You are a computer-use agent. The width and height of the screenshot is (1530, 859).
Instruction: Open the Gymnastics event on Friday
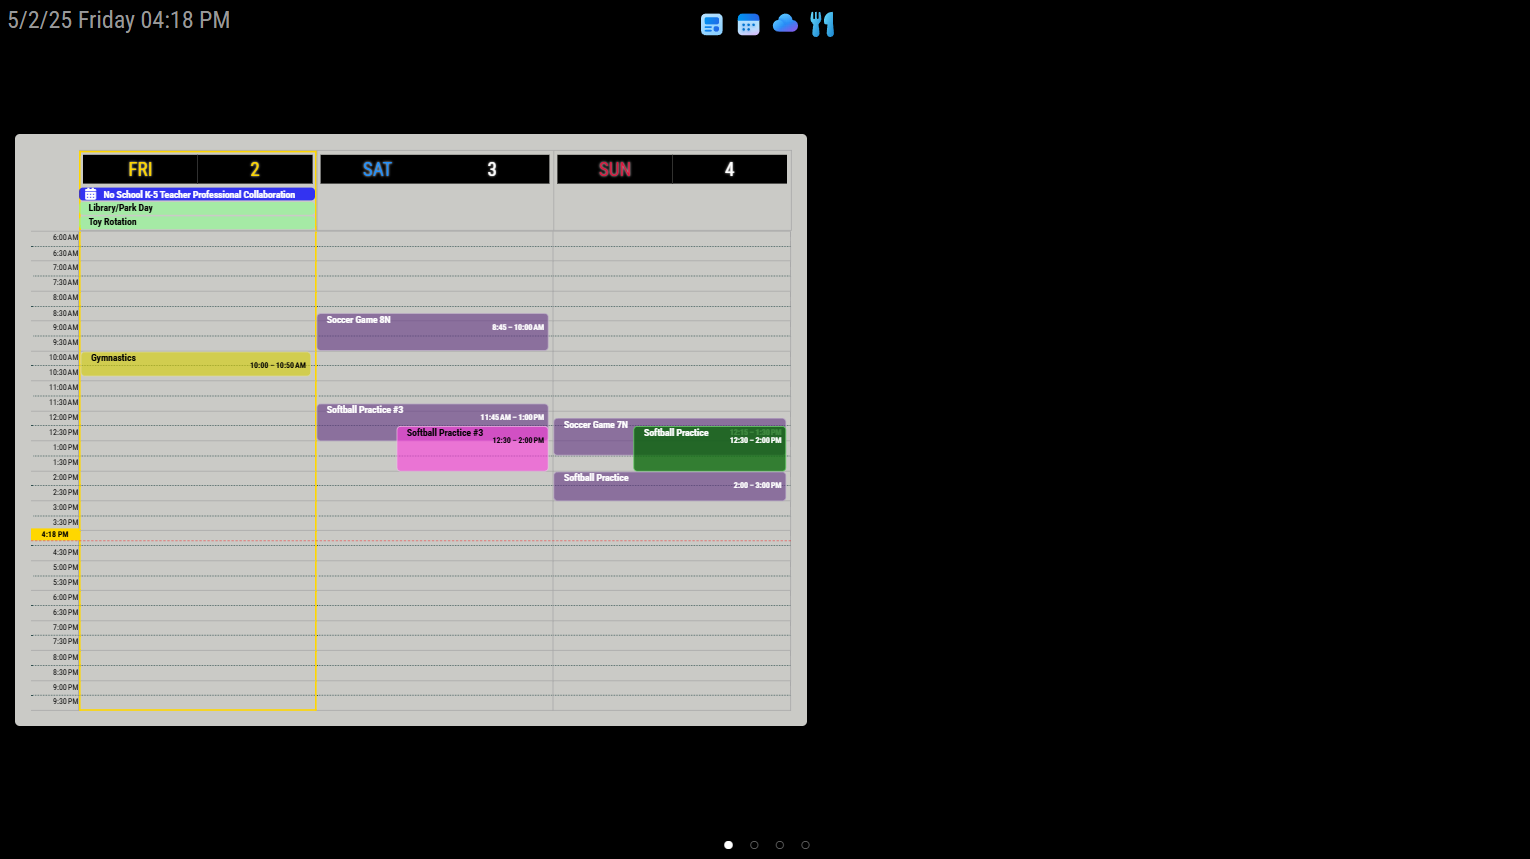pyautogui.click(x=195, y=364)
